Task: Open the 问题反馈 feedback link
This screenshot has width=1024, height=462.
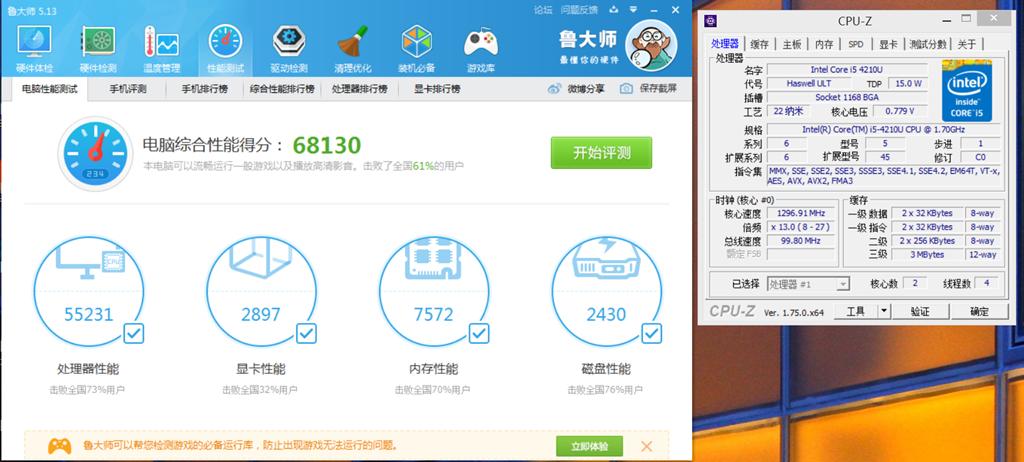Action: coord(579,9)
